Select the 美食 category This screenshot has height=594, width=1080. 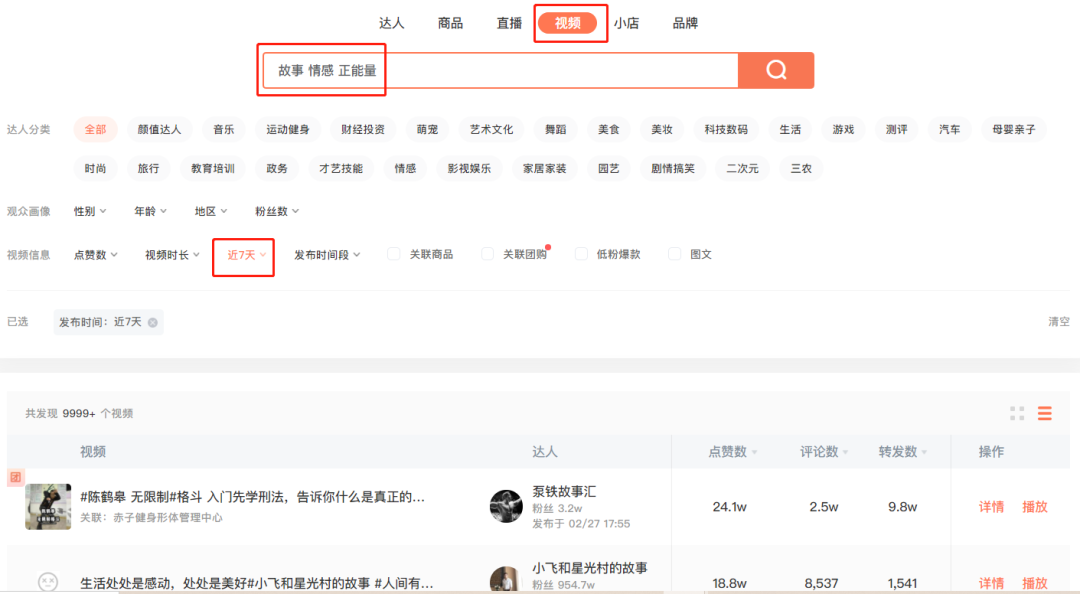(609, 130)
